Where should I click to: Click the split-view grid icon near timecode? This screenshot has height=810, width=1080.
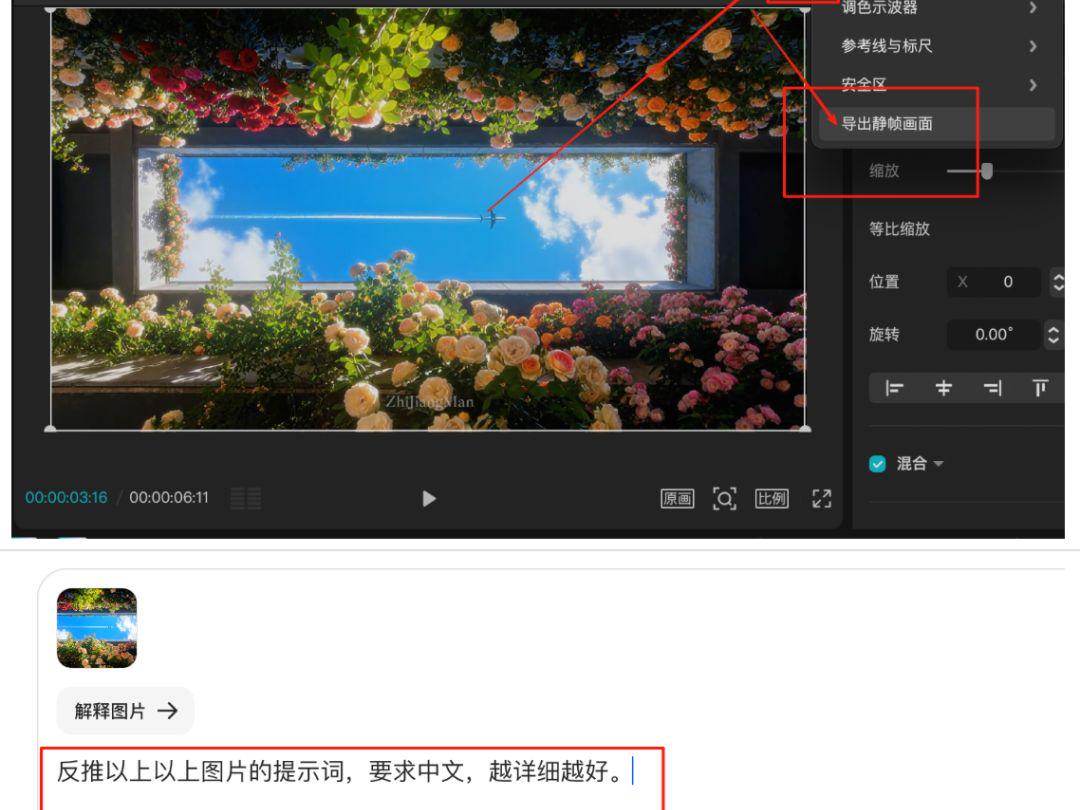243,497
